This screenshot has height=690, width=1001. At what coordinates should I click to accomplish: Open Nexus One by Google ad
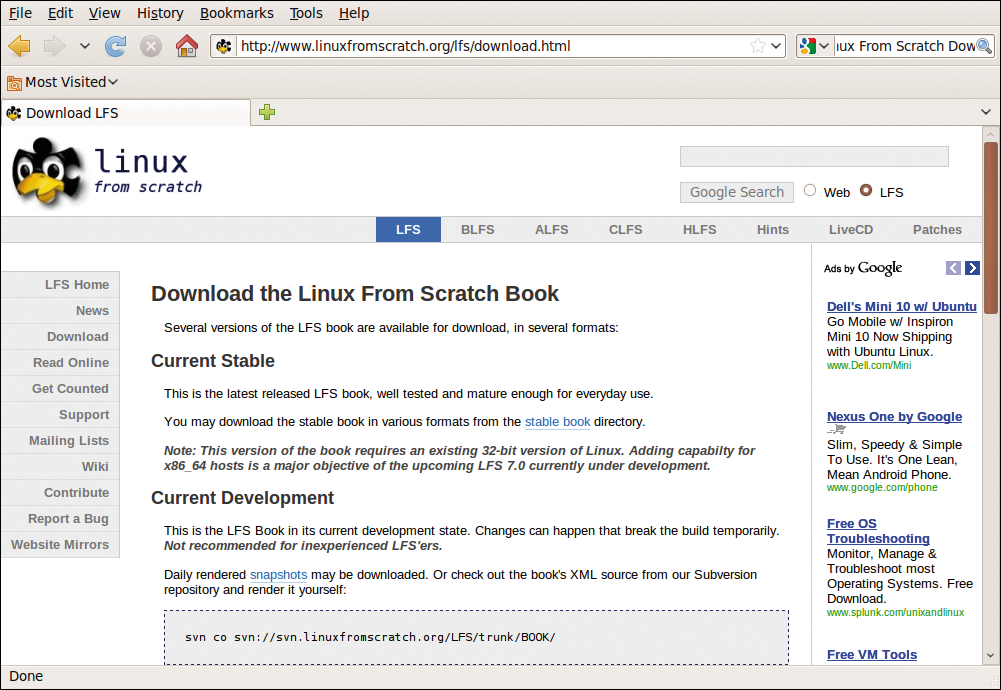[894, 417]
